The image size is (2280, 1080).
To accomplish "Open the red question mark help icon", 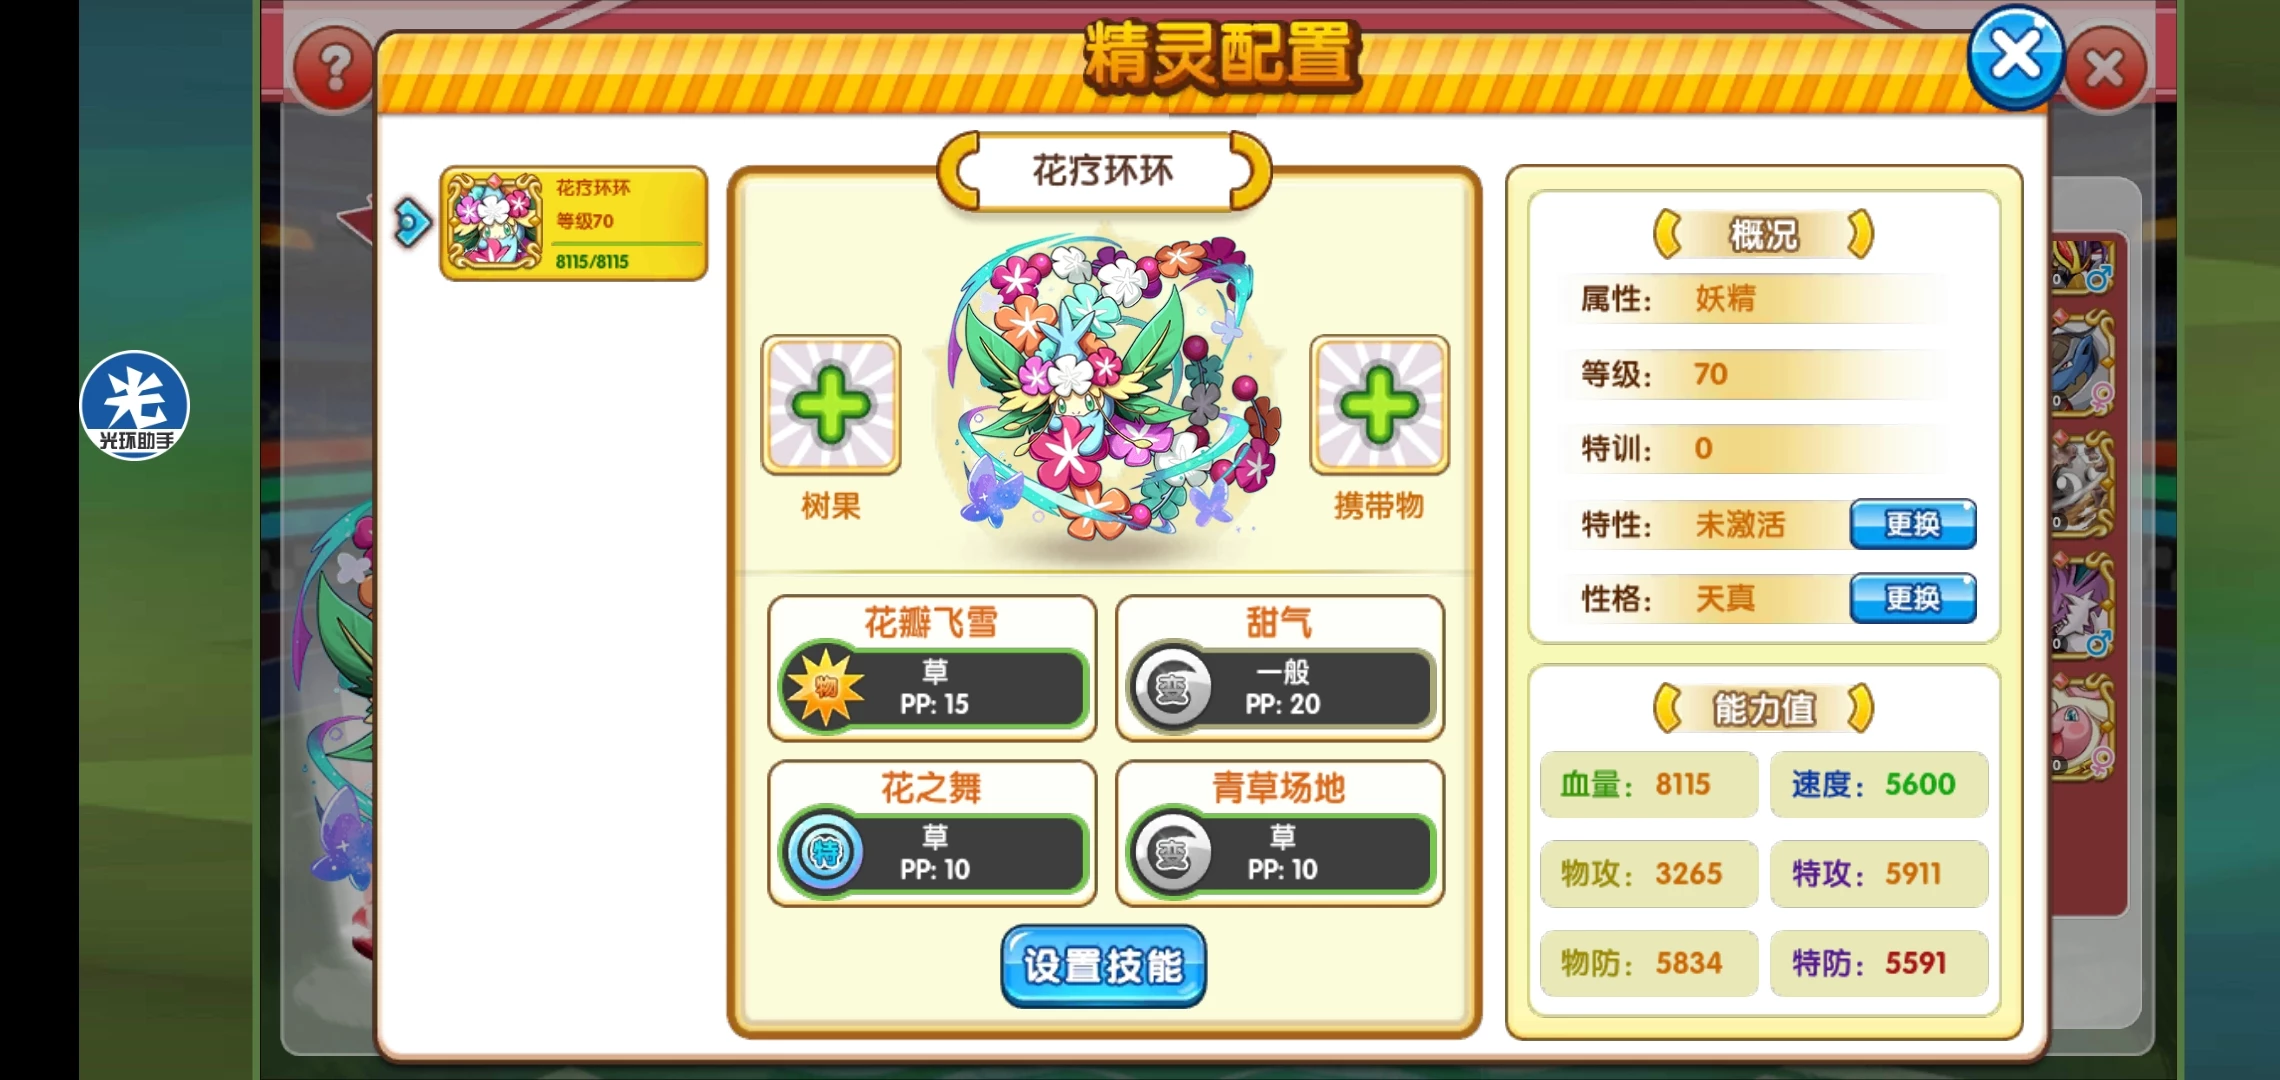I will point(334,70).
